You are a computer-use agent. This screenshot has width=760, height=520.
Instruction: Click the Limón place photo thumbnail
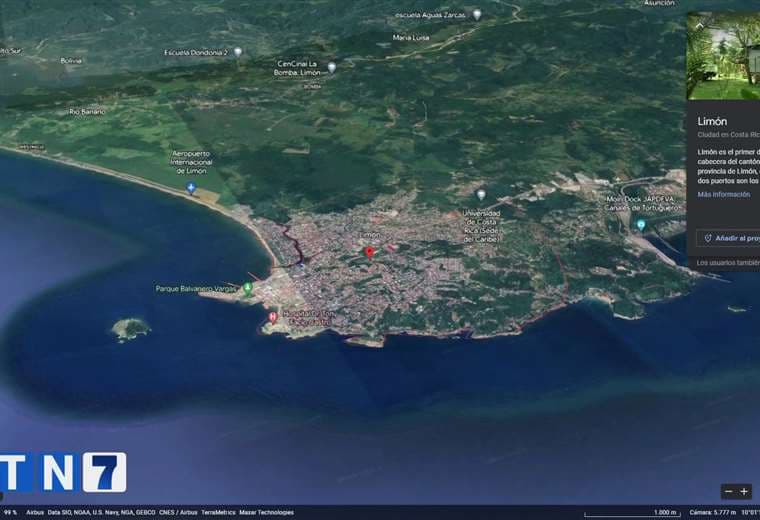[723, 56]
